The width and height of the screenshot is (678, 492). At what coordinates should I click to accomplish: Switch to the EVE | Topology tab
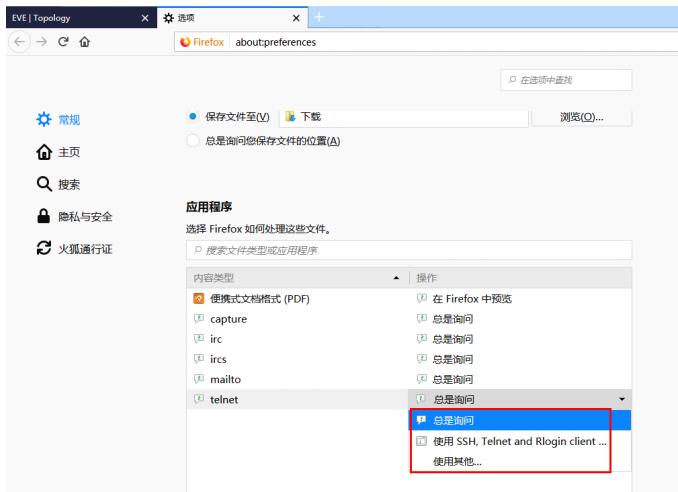point(81,18)
